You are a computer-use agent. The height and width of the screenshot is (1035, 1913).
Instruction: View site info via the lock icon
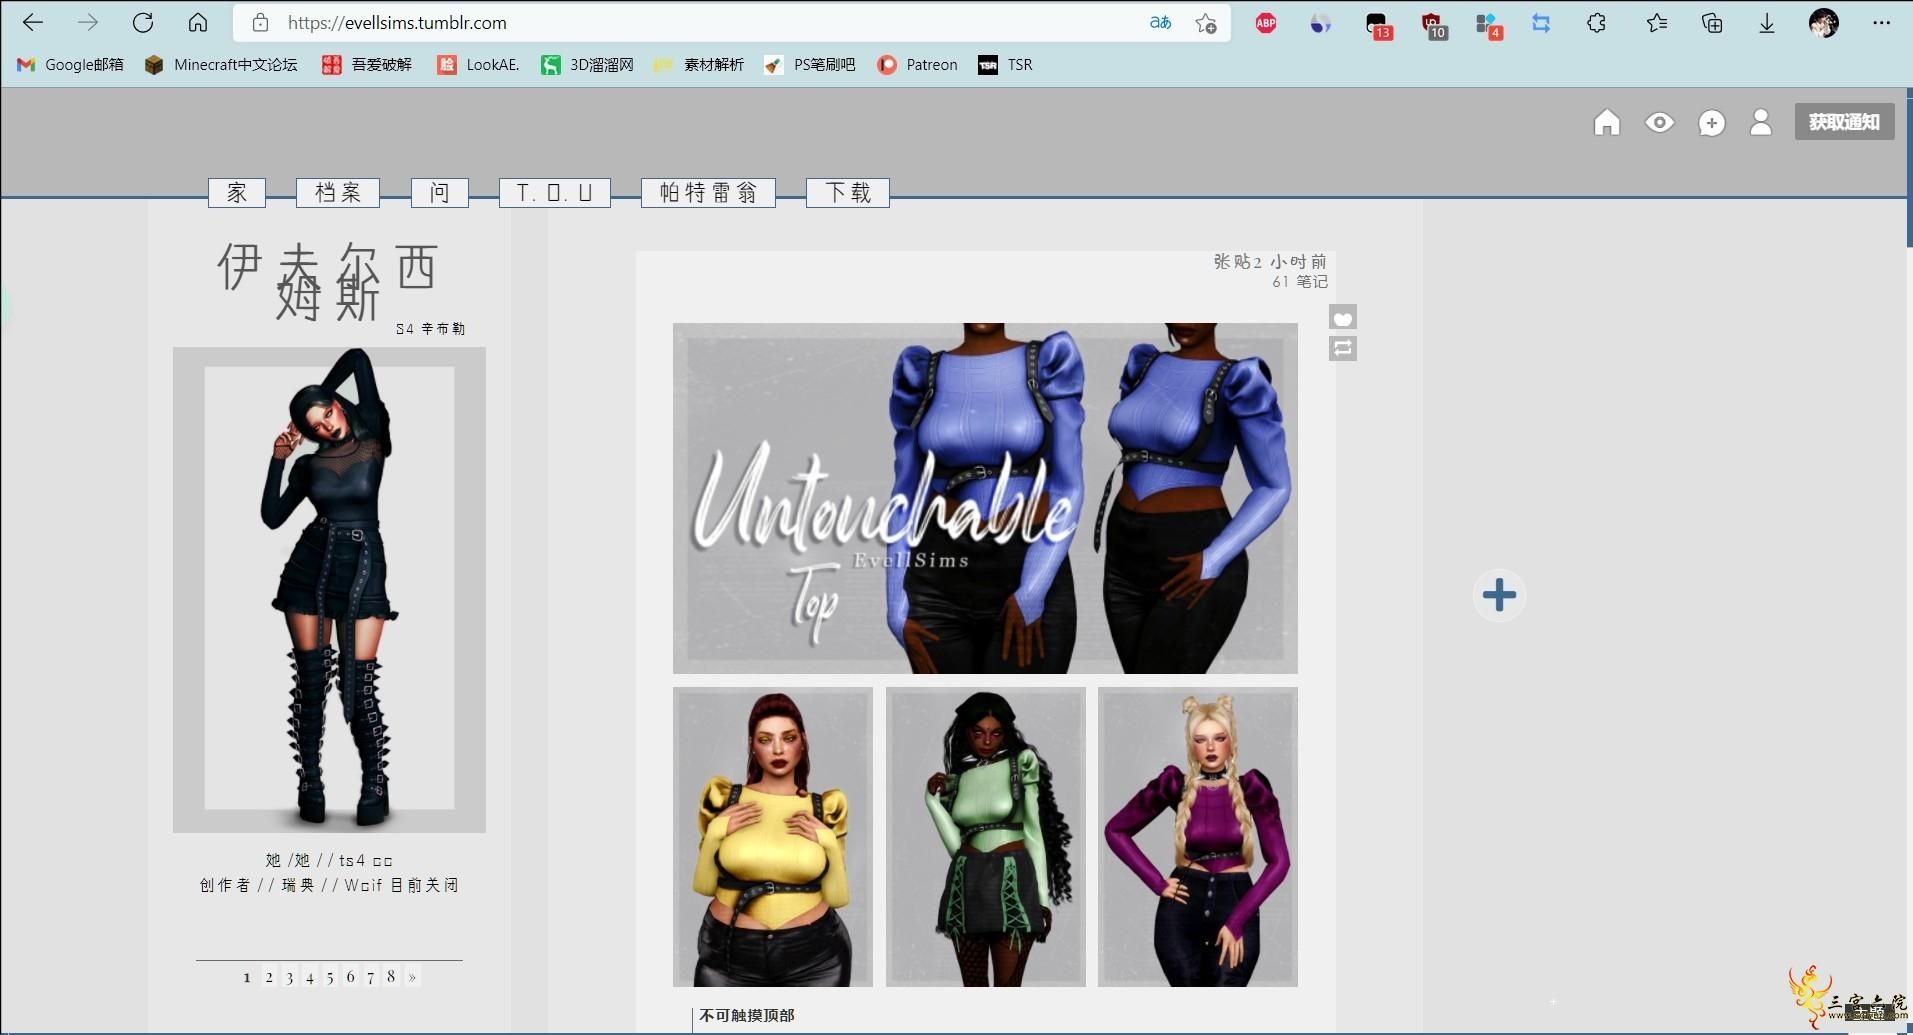coord(261,22)
